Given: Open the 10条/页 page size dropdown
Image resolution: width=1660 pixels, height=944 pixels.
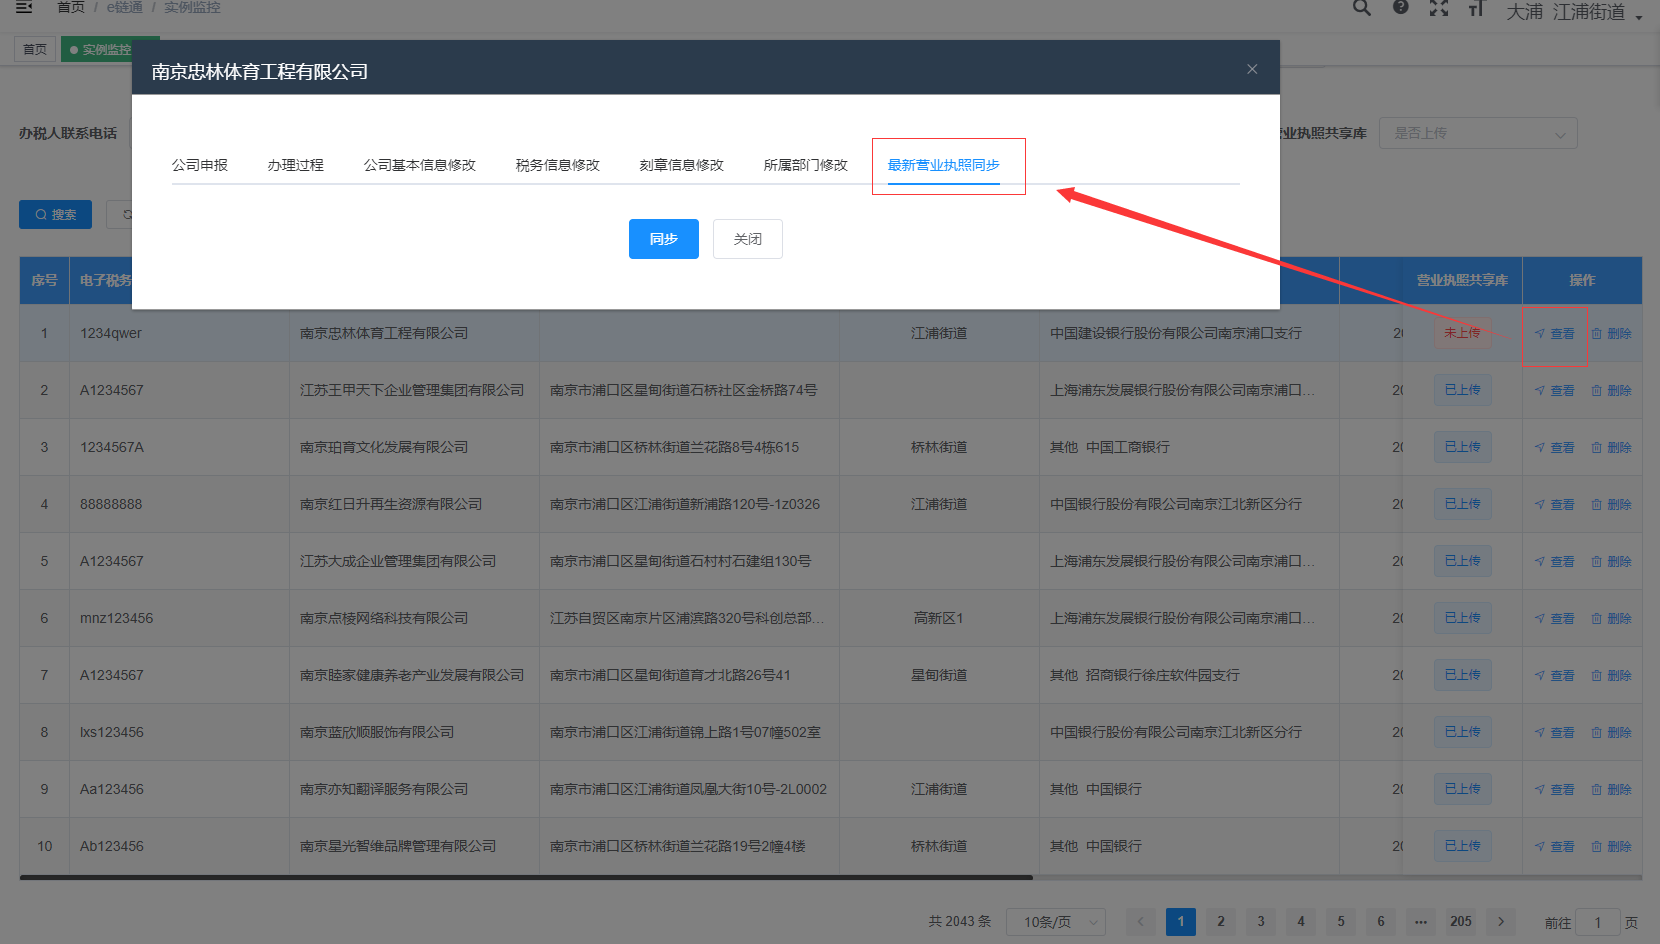Looking at the screenshot, I should coord(1056,922).
